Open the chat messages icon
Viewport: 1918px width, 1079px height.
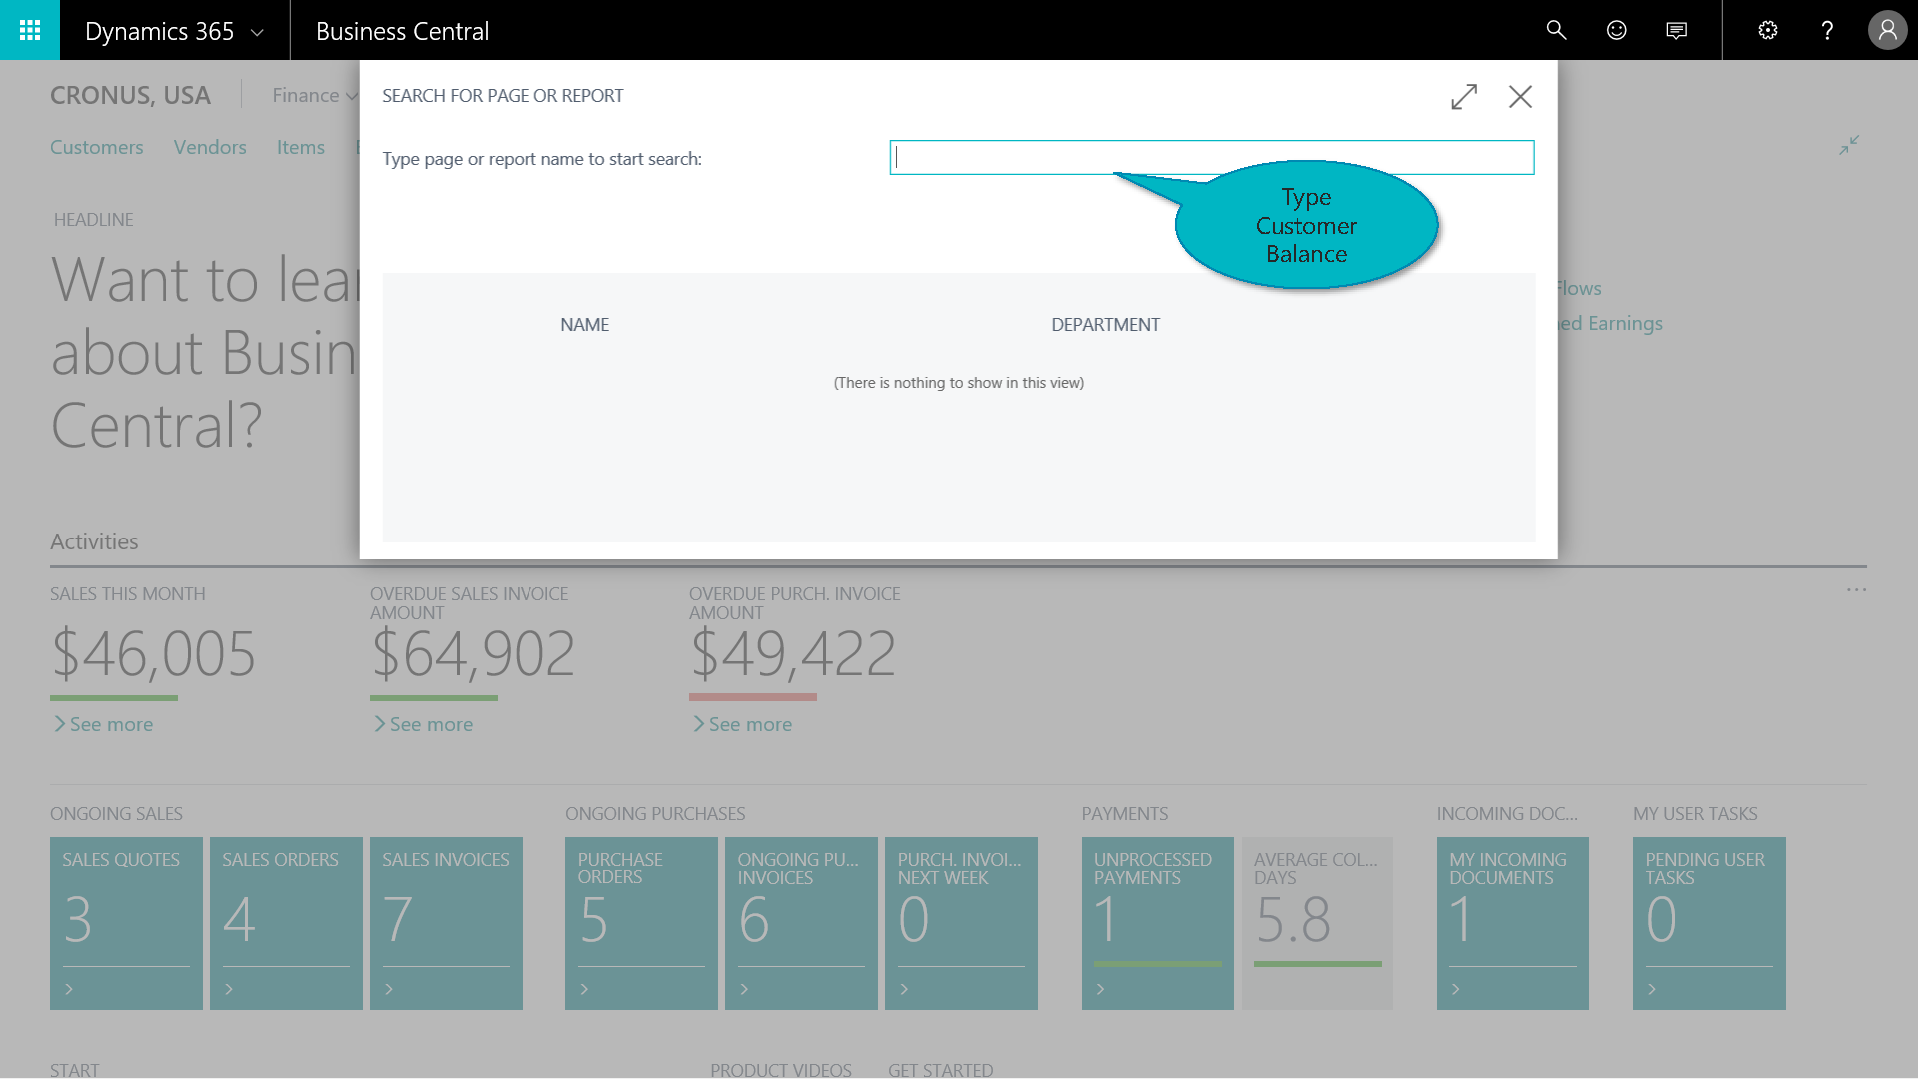pyautogui.click(x=1677, y=30)
